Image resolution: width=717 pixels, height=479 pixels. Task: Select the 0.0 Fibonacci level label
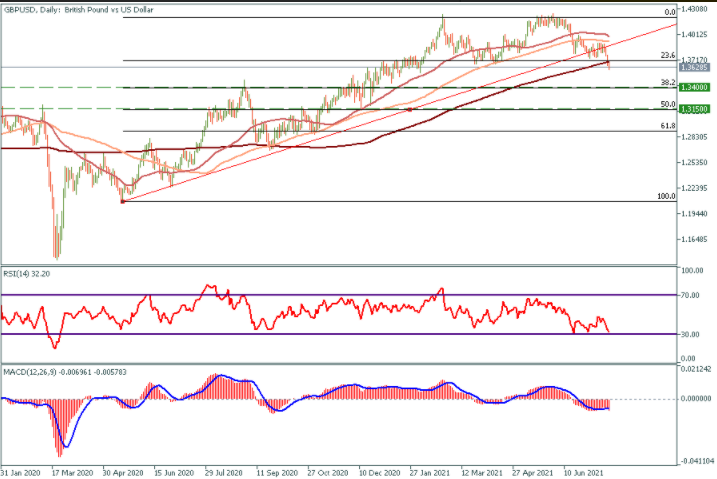[x=670, y=12]
